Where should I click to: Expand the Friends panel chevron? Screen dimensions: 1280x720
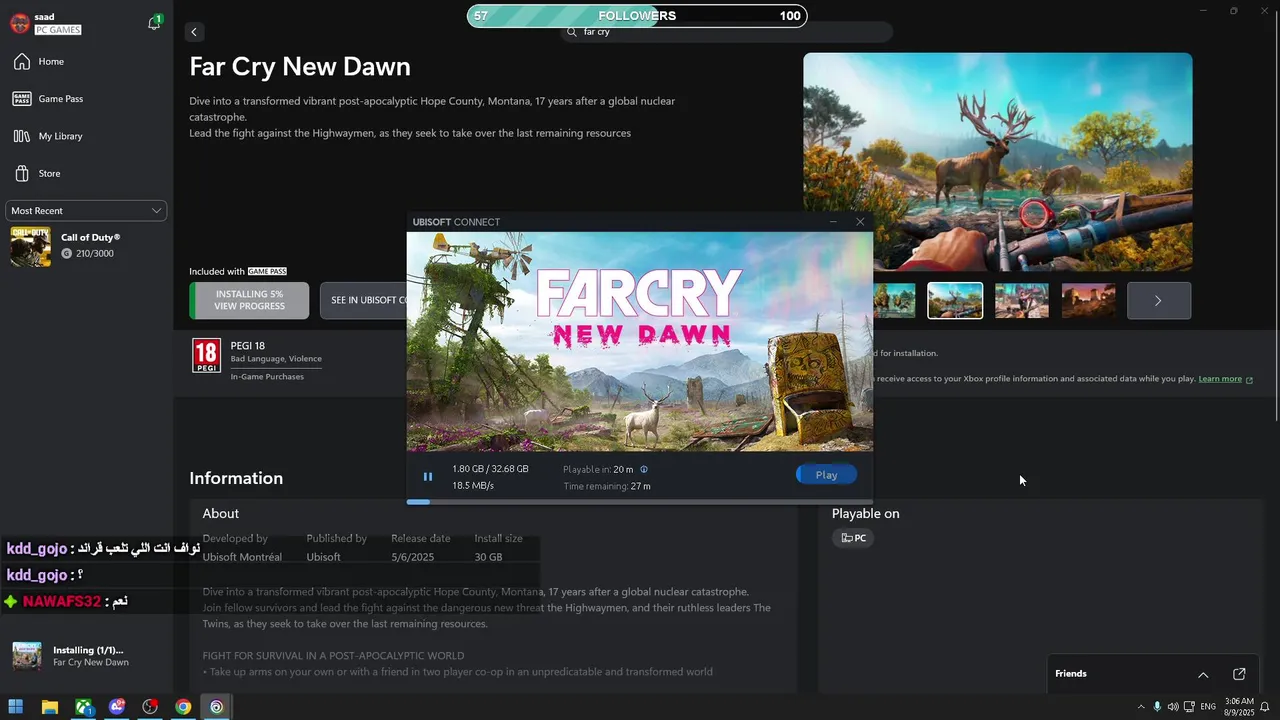click(1203, 675)
